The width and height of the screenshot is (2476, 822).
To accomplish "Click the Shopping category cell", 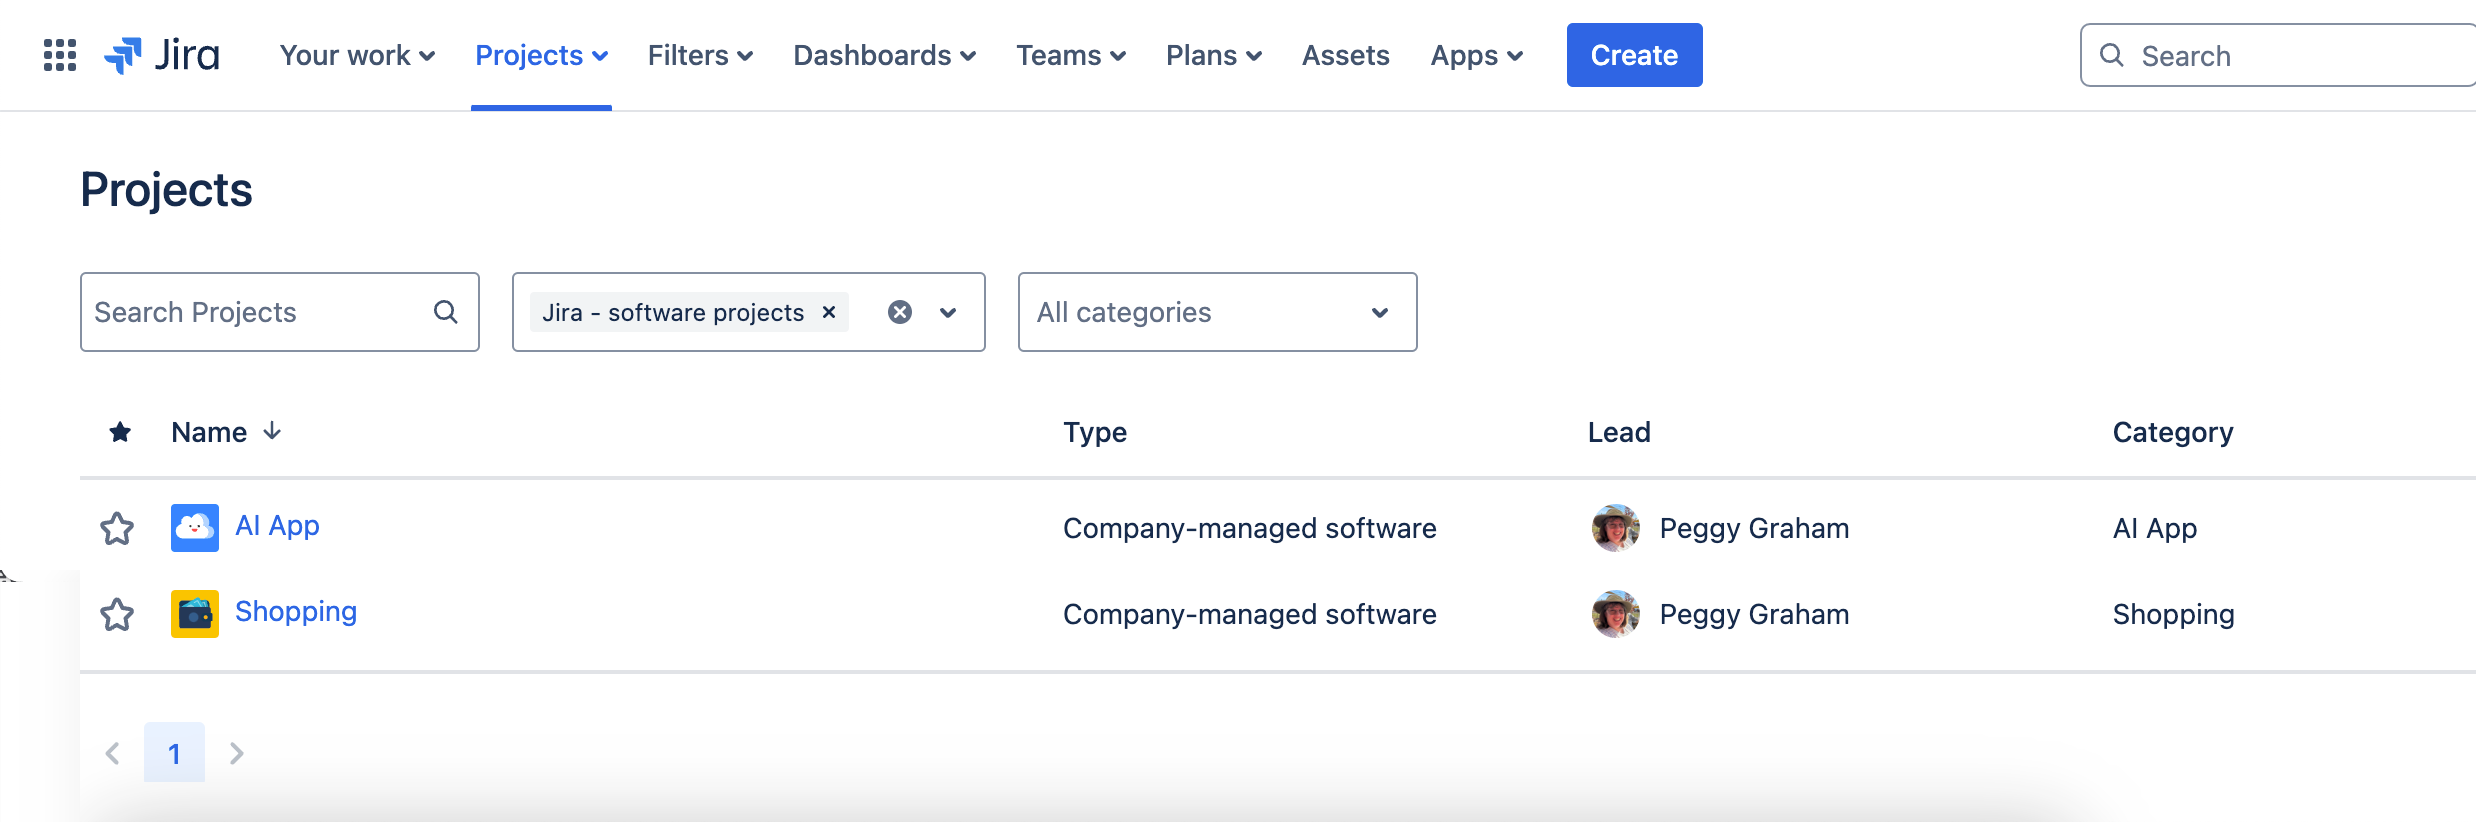I will tap(2174, 614).
